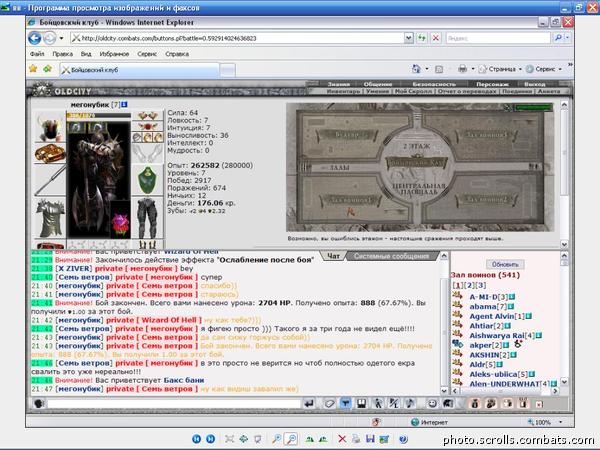The width and height of the screenshot is (600, 450).
Task: Click the zoom out magnifier in picture viewer
Action: point(291,439)
